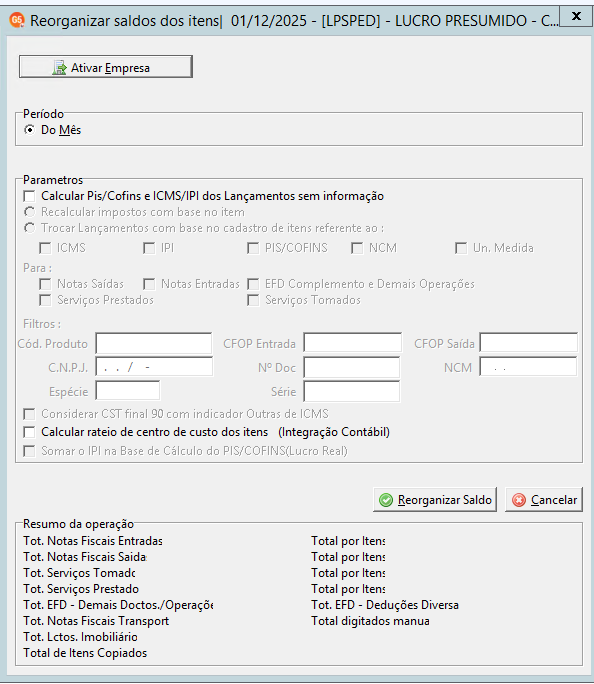Screen dimensions: 594x684
Task: Click Tot. EFD - Demais Doctos./Operações label
Action: (x=118, y=605)
